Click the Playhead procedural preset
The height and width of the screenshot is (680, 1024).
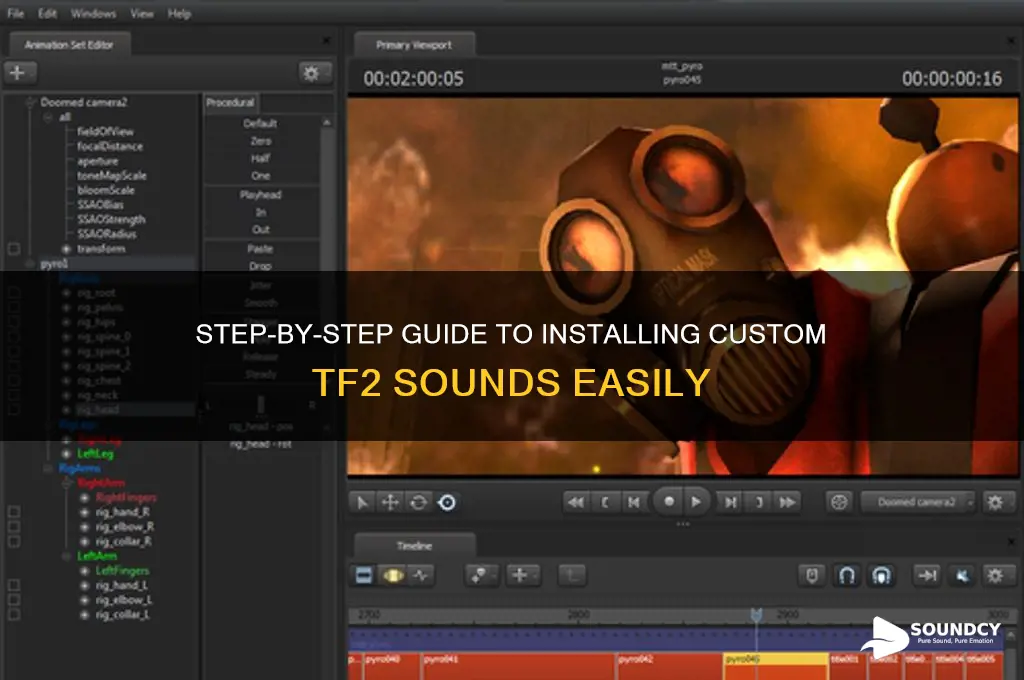[261, 195]
